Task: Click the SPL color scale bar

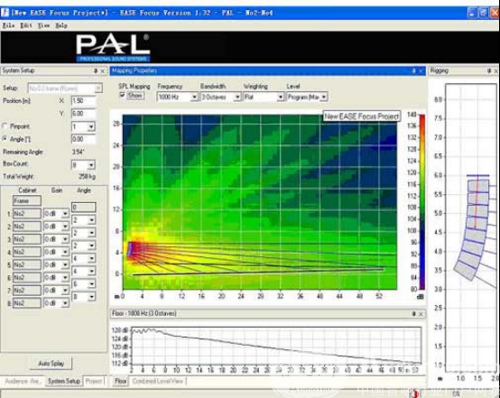Action: 422,202
